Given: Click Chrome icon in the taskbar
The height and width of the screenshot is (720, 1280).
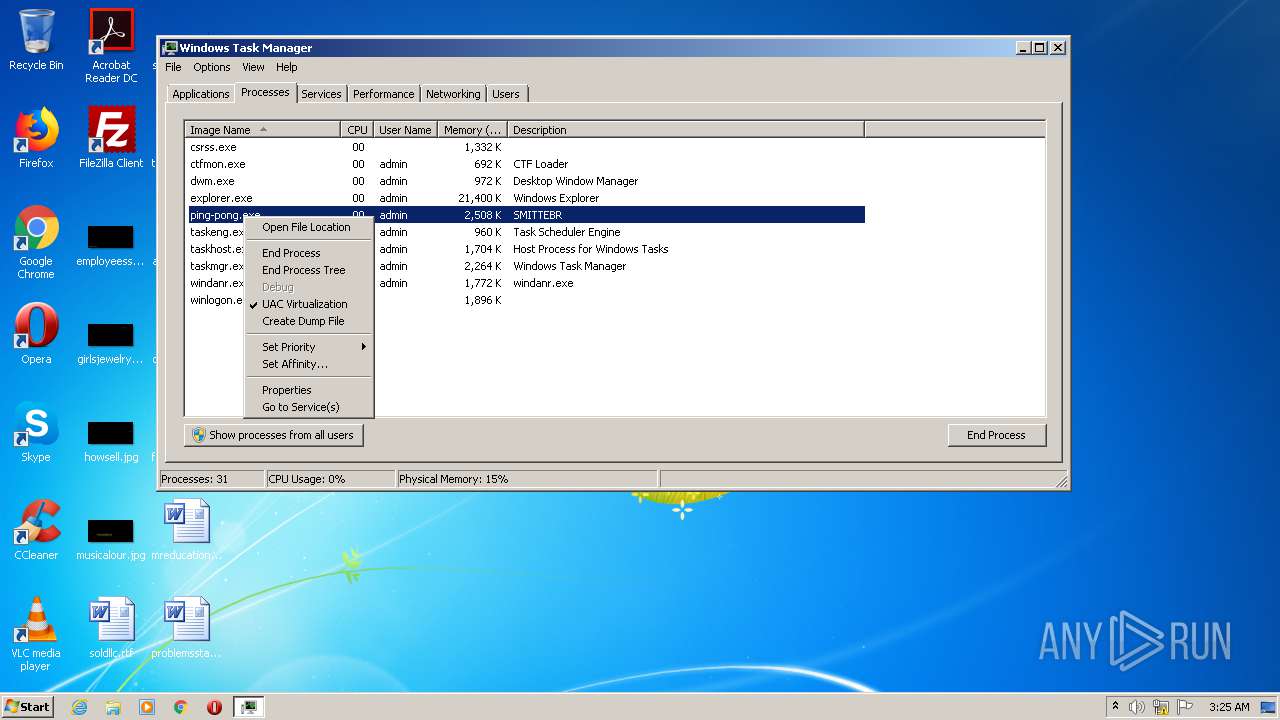Looking at the screenshot, I should click(x=181, y=707).
